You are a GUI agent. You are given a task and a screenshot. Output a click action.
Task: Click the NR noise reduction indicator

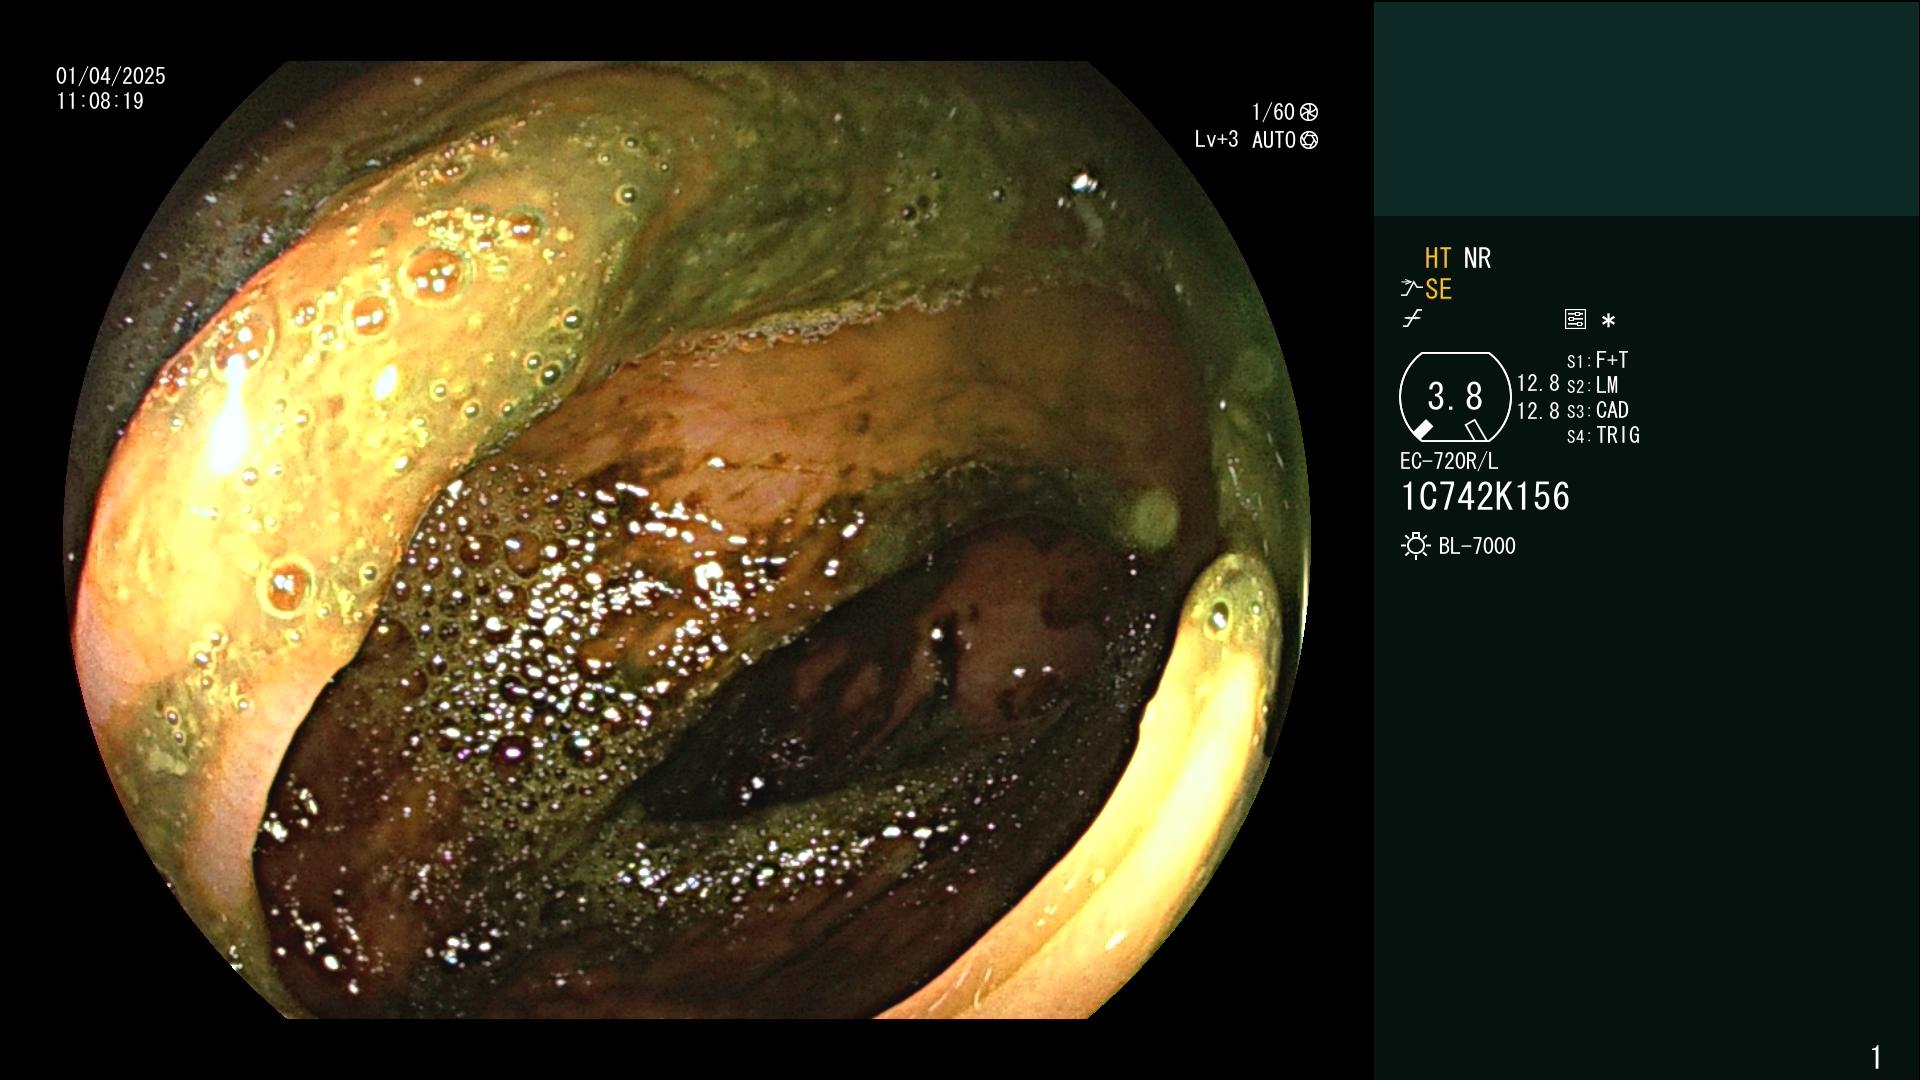pos(1477,259)
